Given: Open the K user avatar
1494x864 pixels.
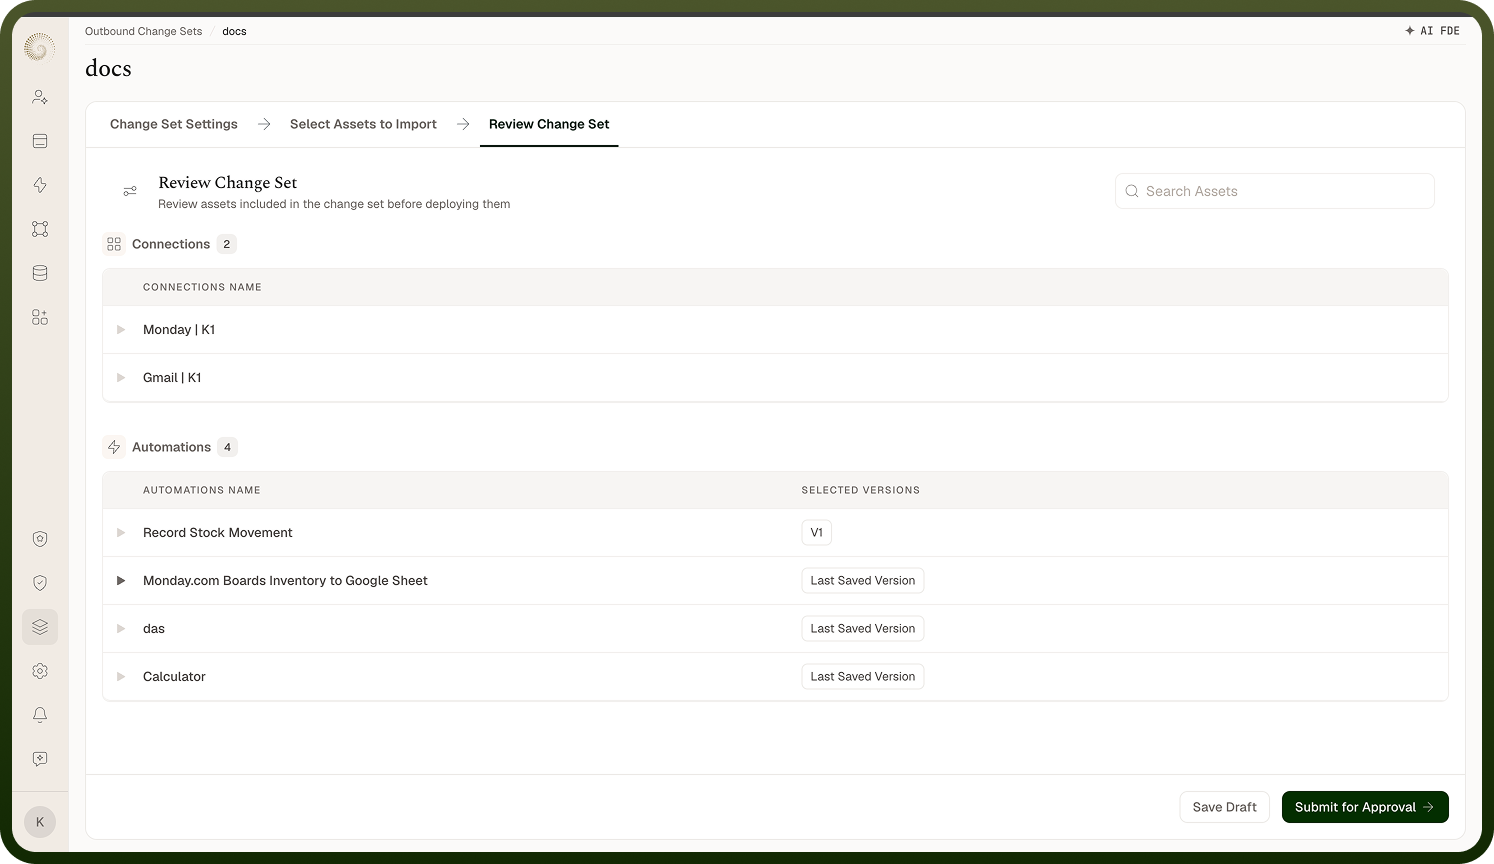Looking at the screenshot, I should [40, 822].
